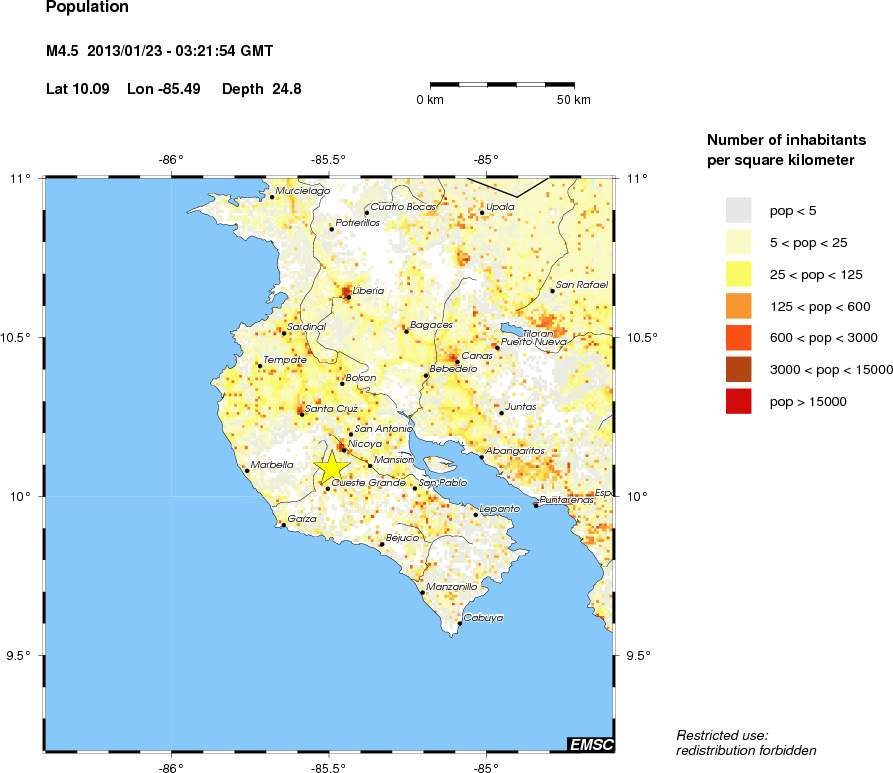
Task: Click the left '10.5°' latitude tick label
Action: click(16, 337)
